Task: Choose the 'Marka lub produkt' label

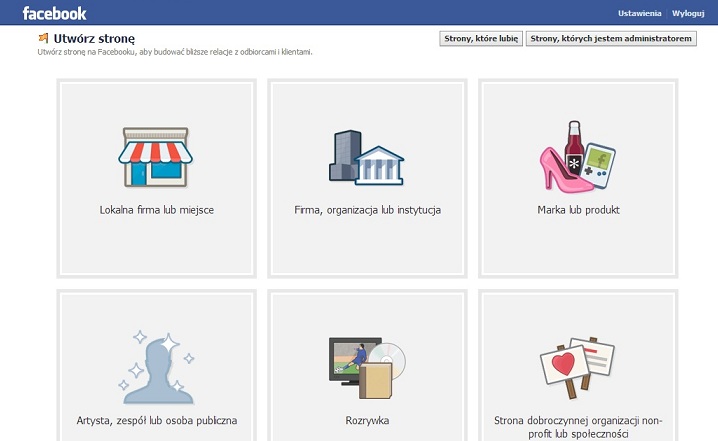Action: [x=579, y=211]
